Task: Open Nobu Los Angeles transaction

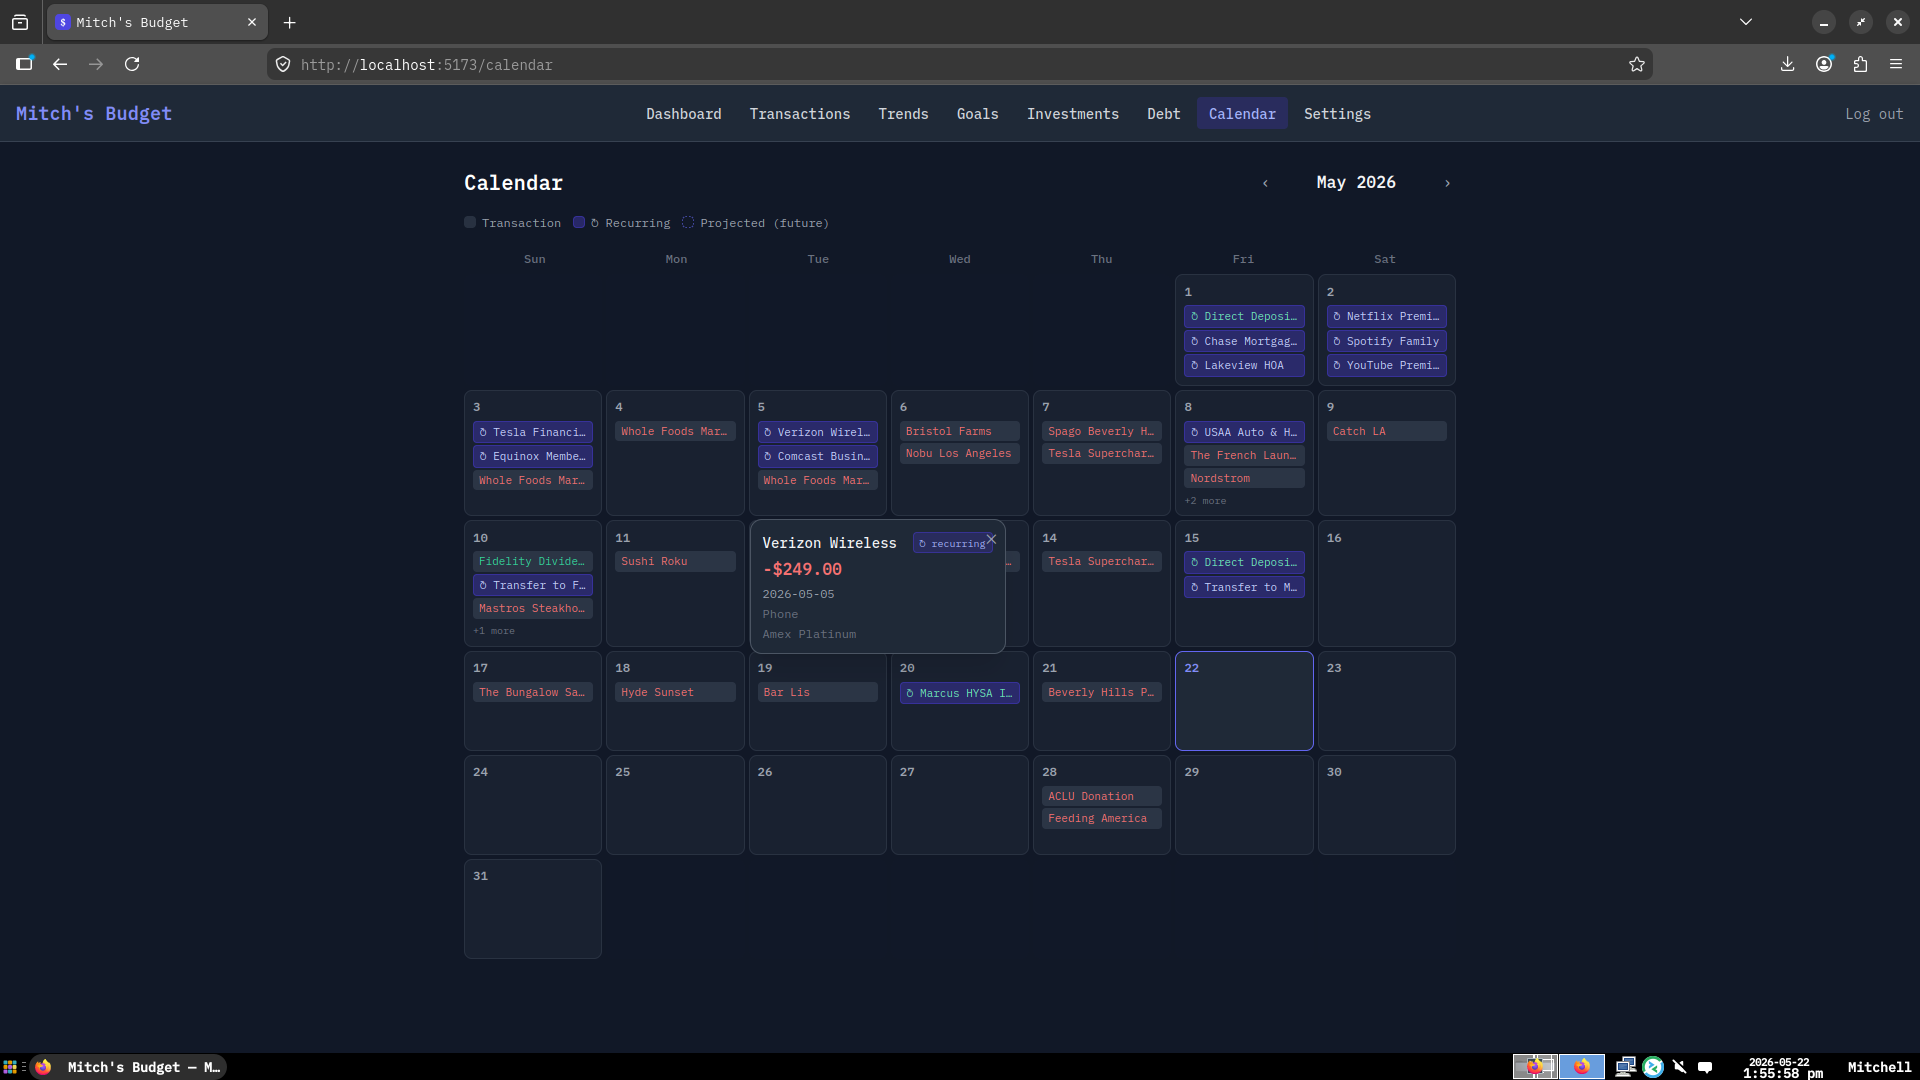Action: point(959,453)
